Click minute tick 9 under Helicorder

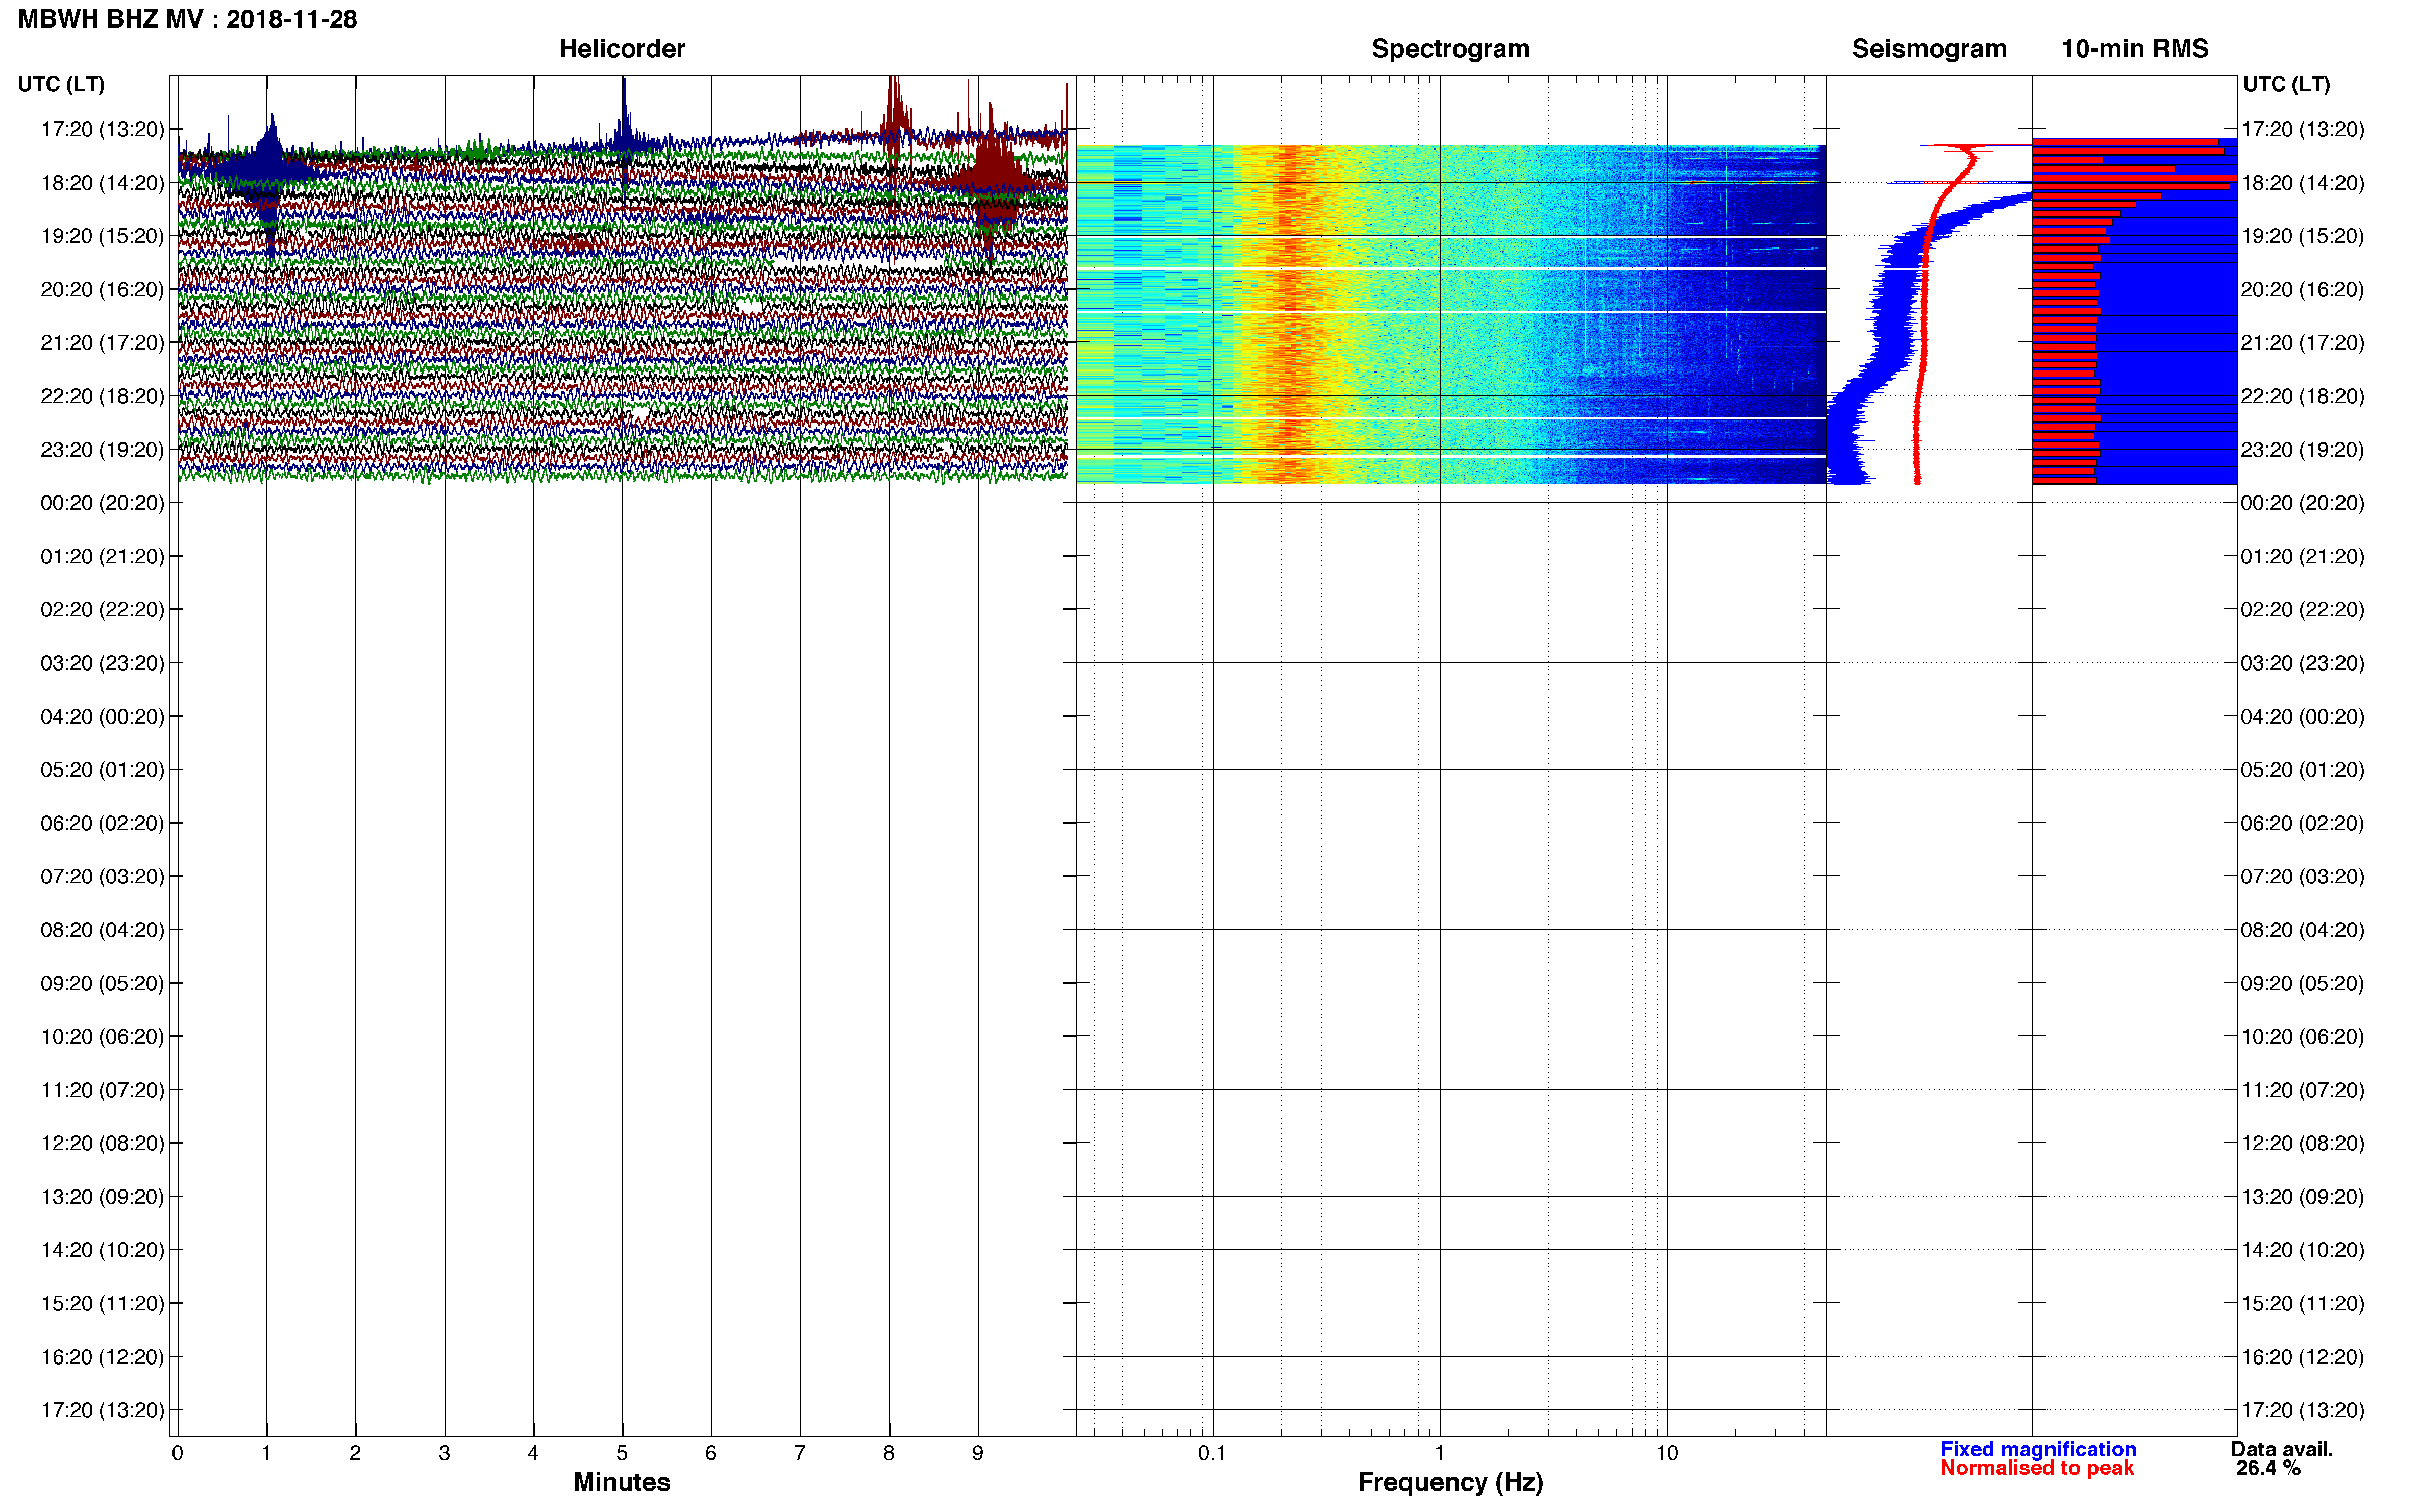click(978, 1453)
